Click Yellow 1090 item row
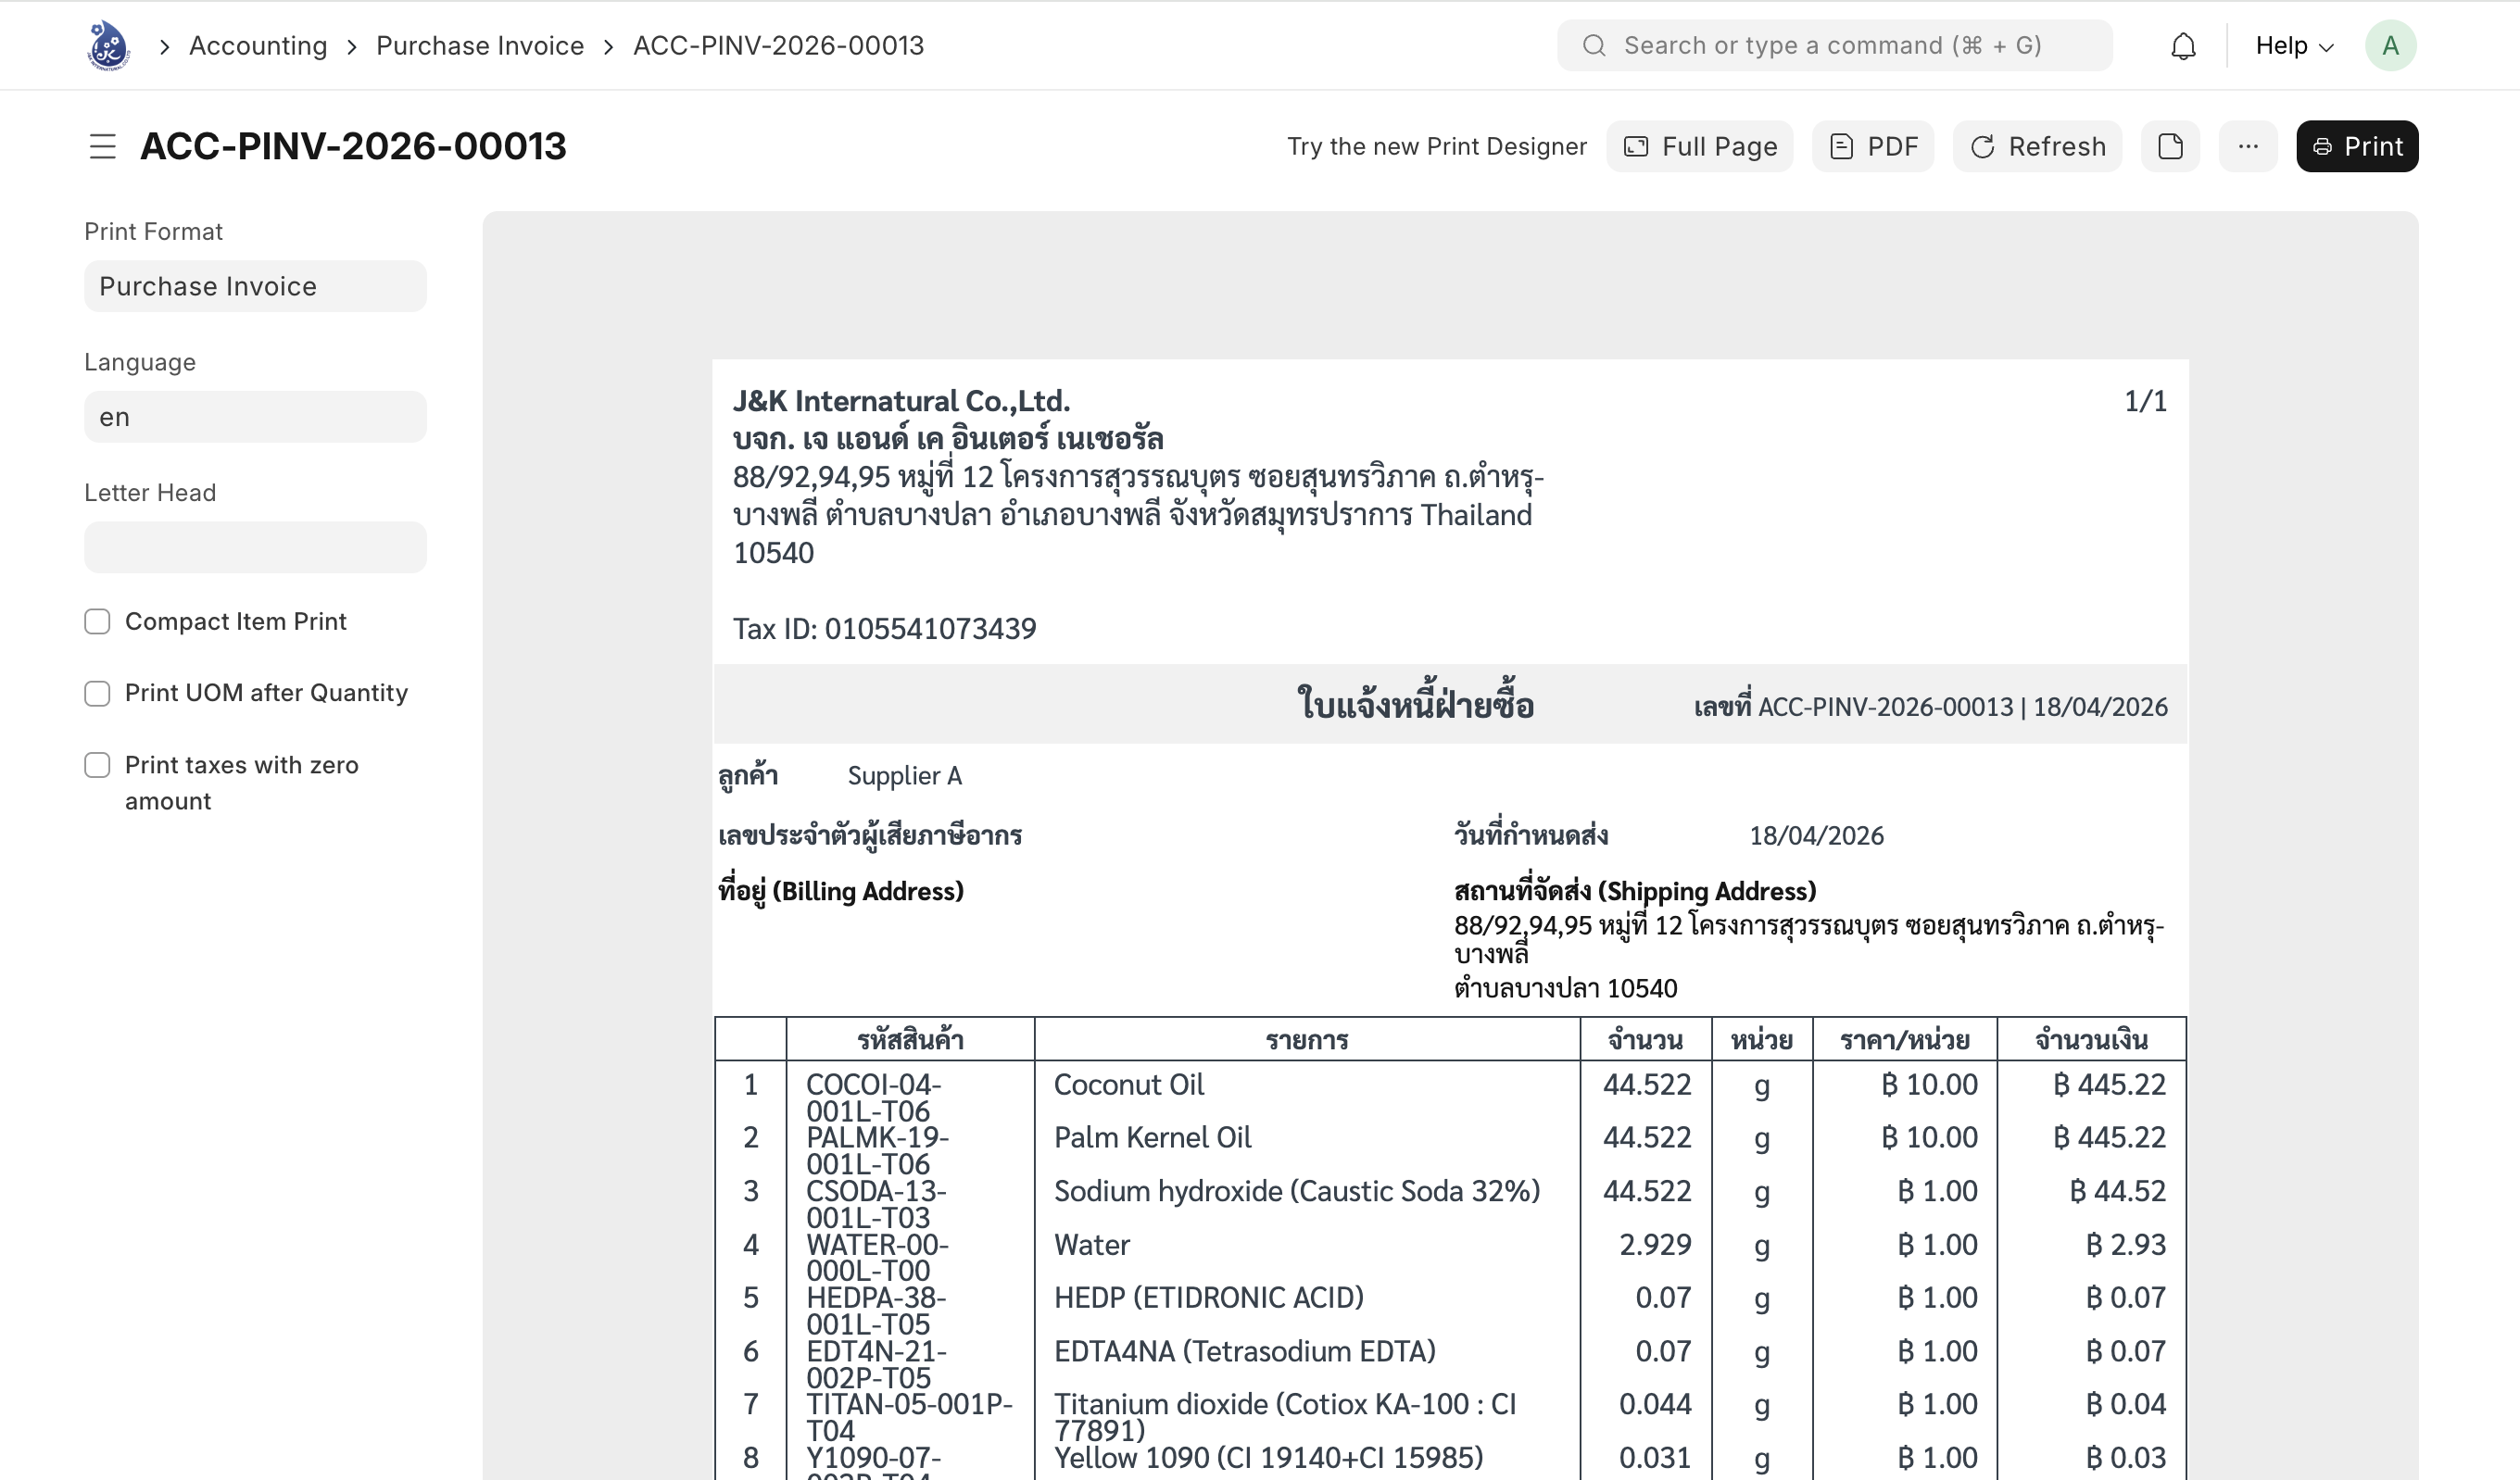The width and height of the screenshot is (2520, 1480). tap(1268, 1458)
